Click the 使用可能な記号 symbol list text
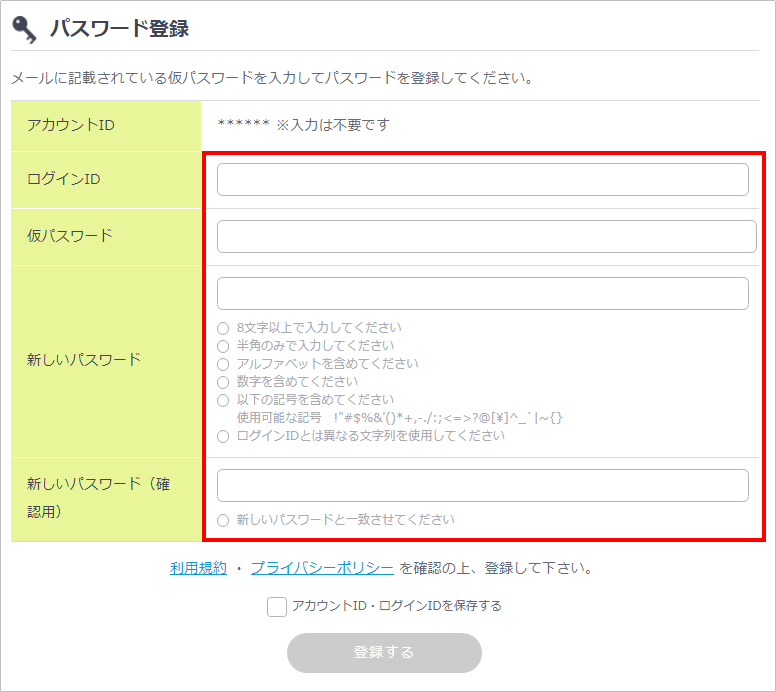 (400, 418)
